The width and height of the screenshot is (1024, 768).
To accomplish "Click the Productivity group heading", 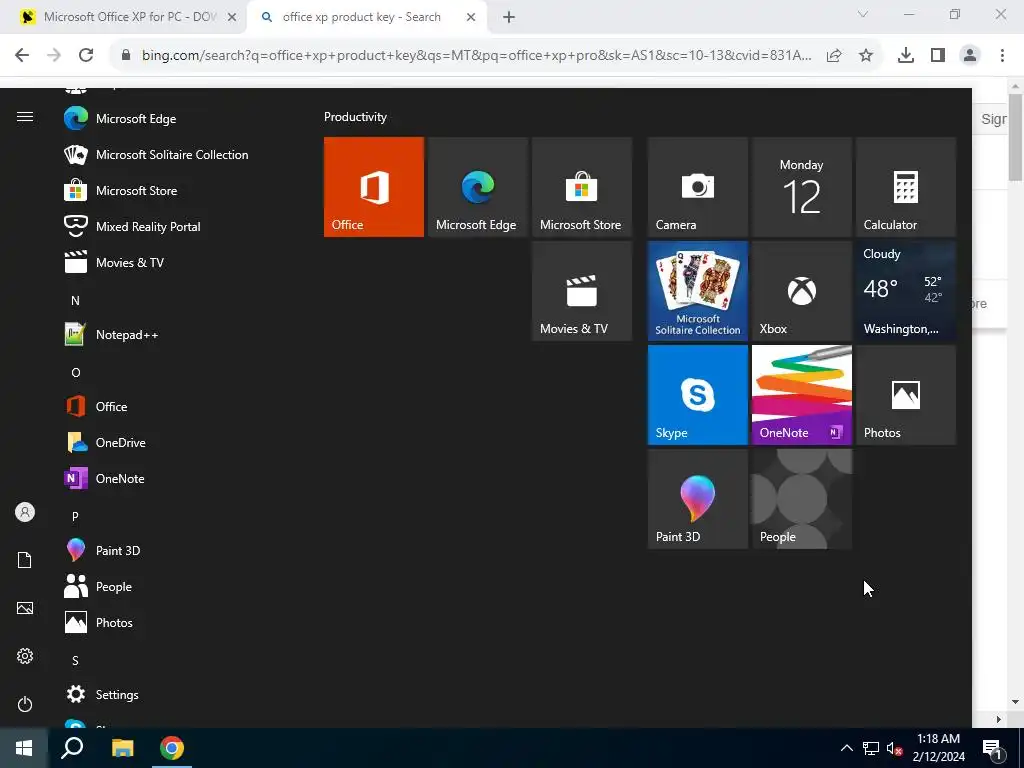I will point(355,117).
